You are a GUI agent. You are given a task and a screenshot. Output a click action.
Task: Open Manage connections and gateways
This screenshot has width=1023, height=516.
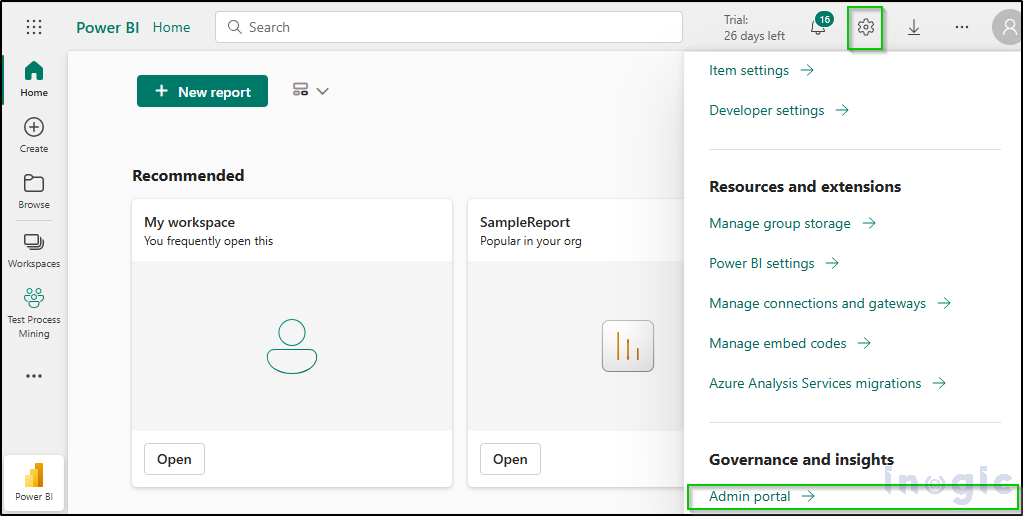[x=830, y=303]
